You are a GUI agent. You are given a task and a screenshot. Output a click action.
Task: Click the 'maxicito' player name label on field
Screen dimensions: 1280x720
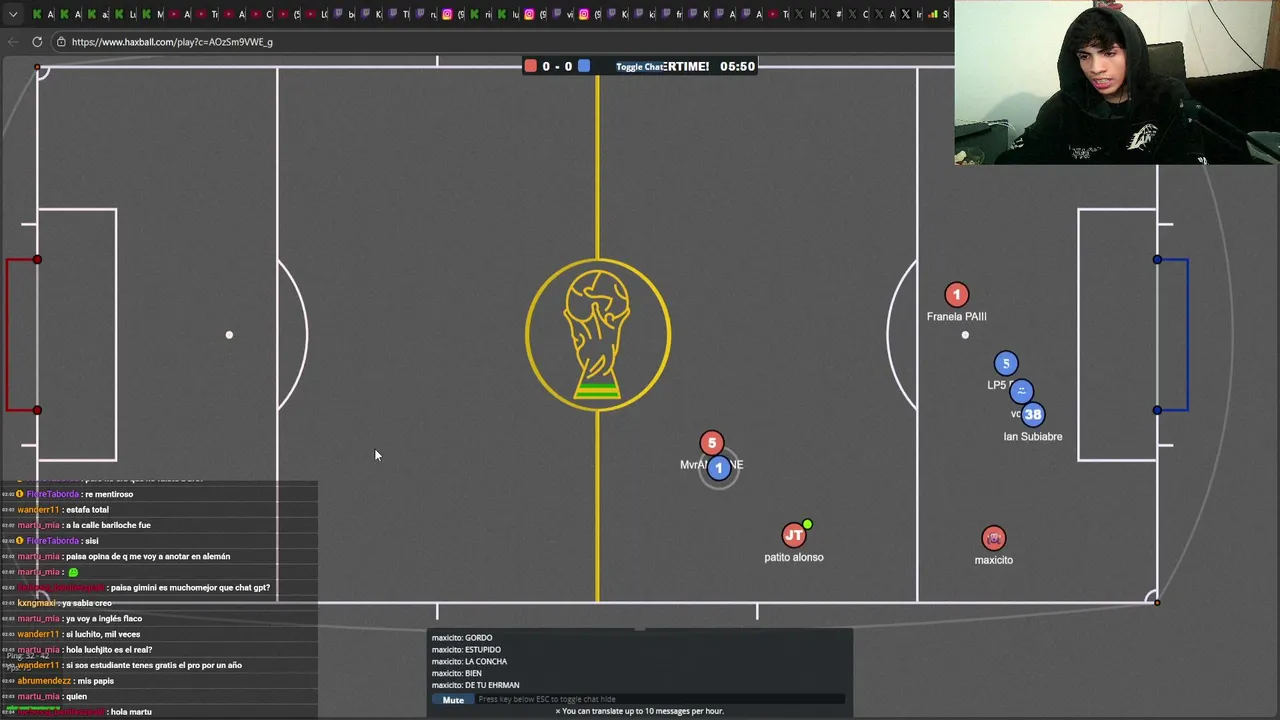pos(994,560)
